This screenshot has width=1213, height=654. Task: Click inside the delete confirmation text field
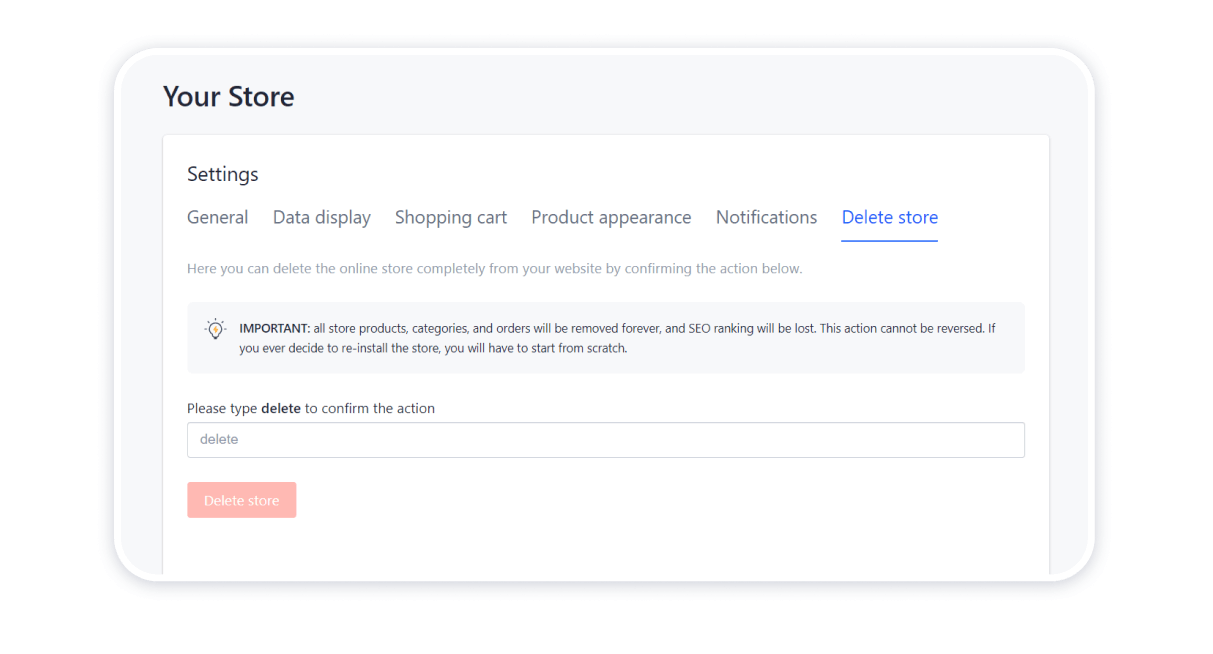[x=605, y=440]
